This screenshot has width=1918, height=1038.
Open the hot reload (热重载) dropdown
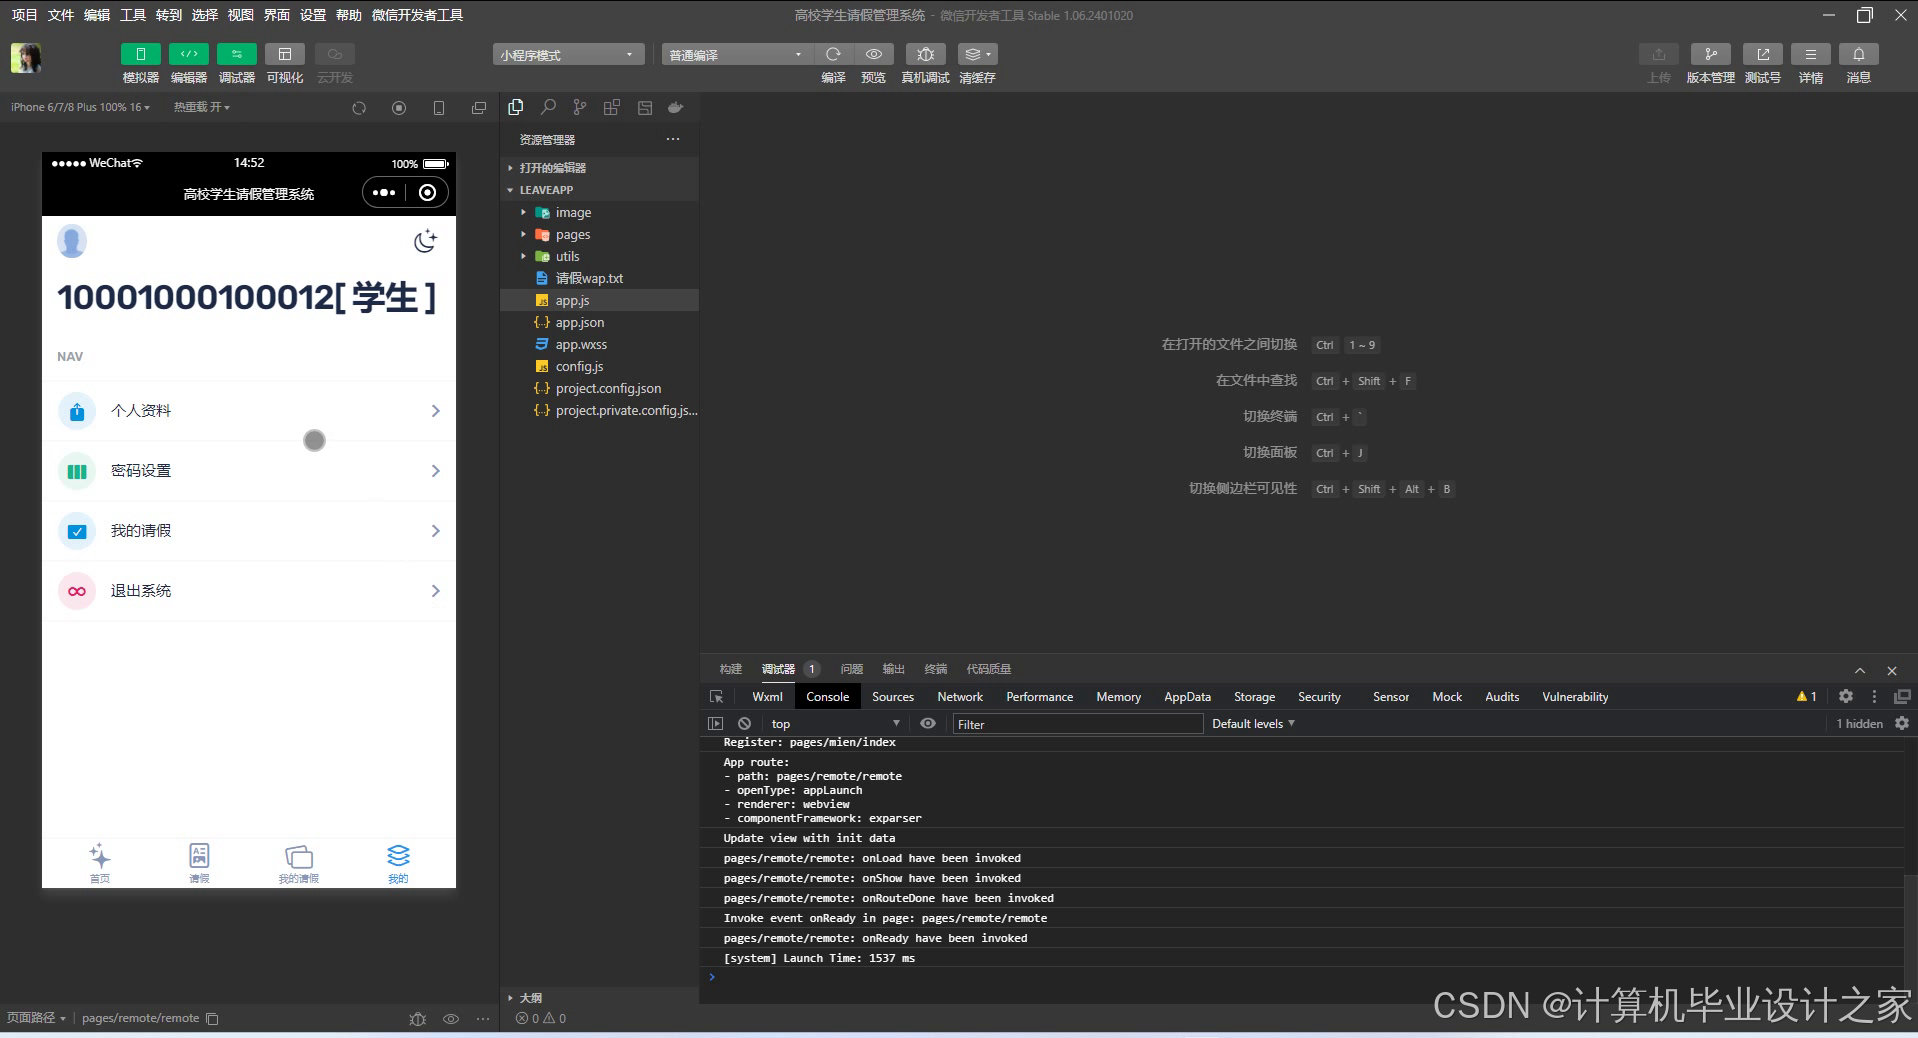point(201,107)
